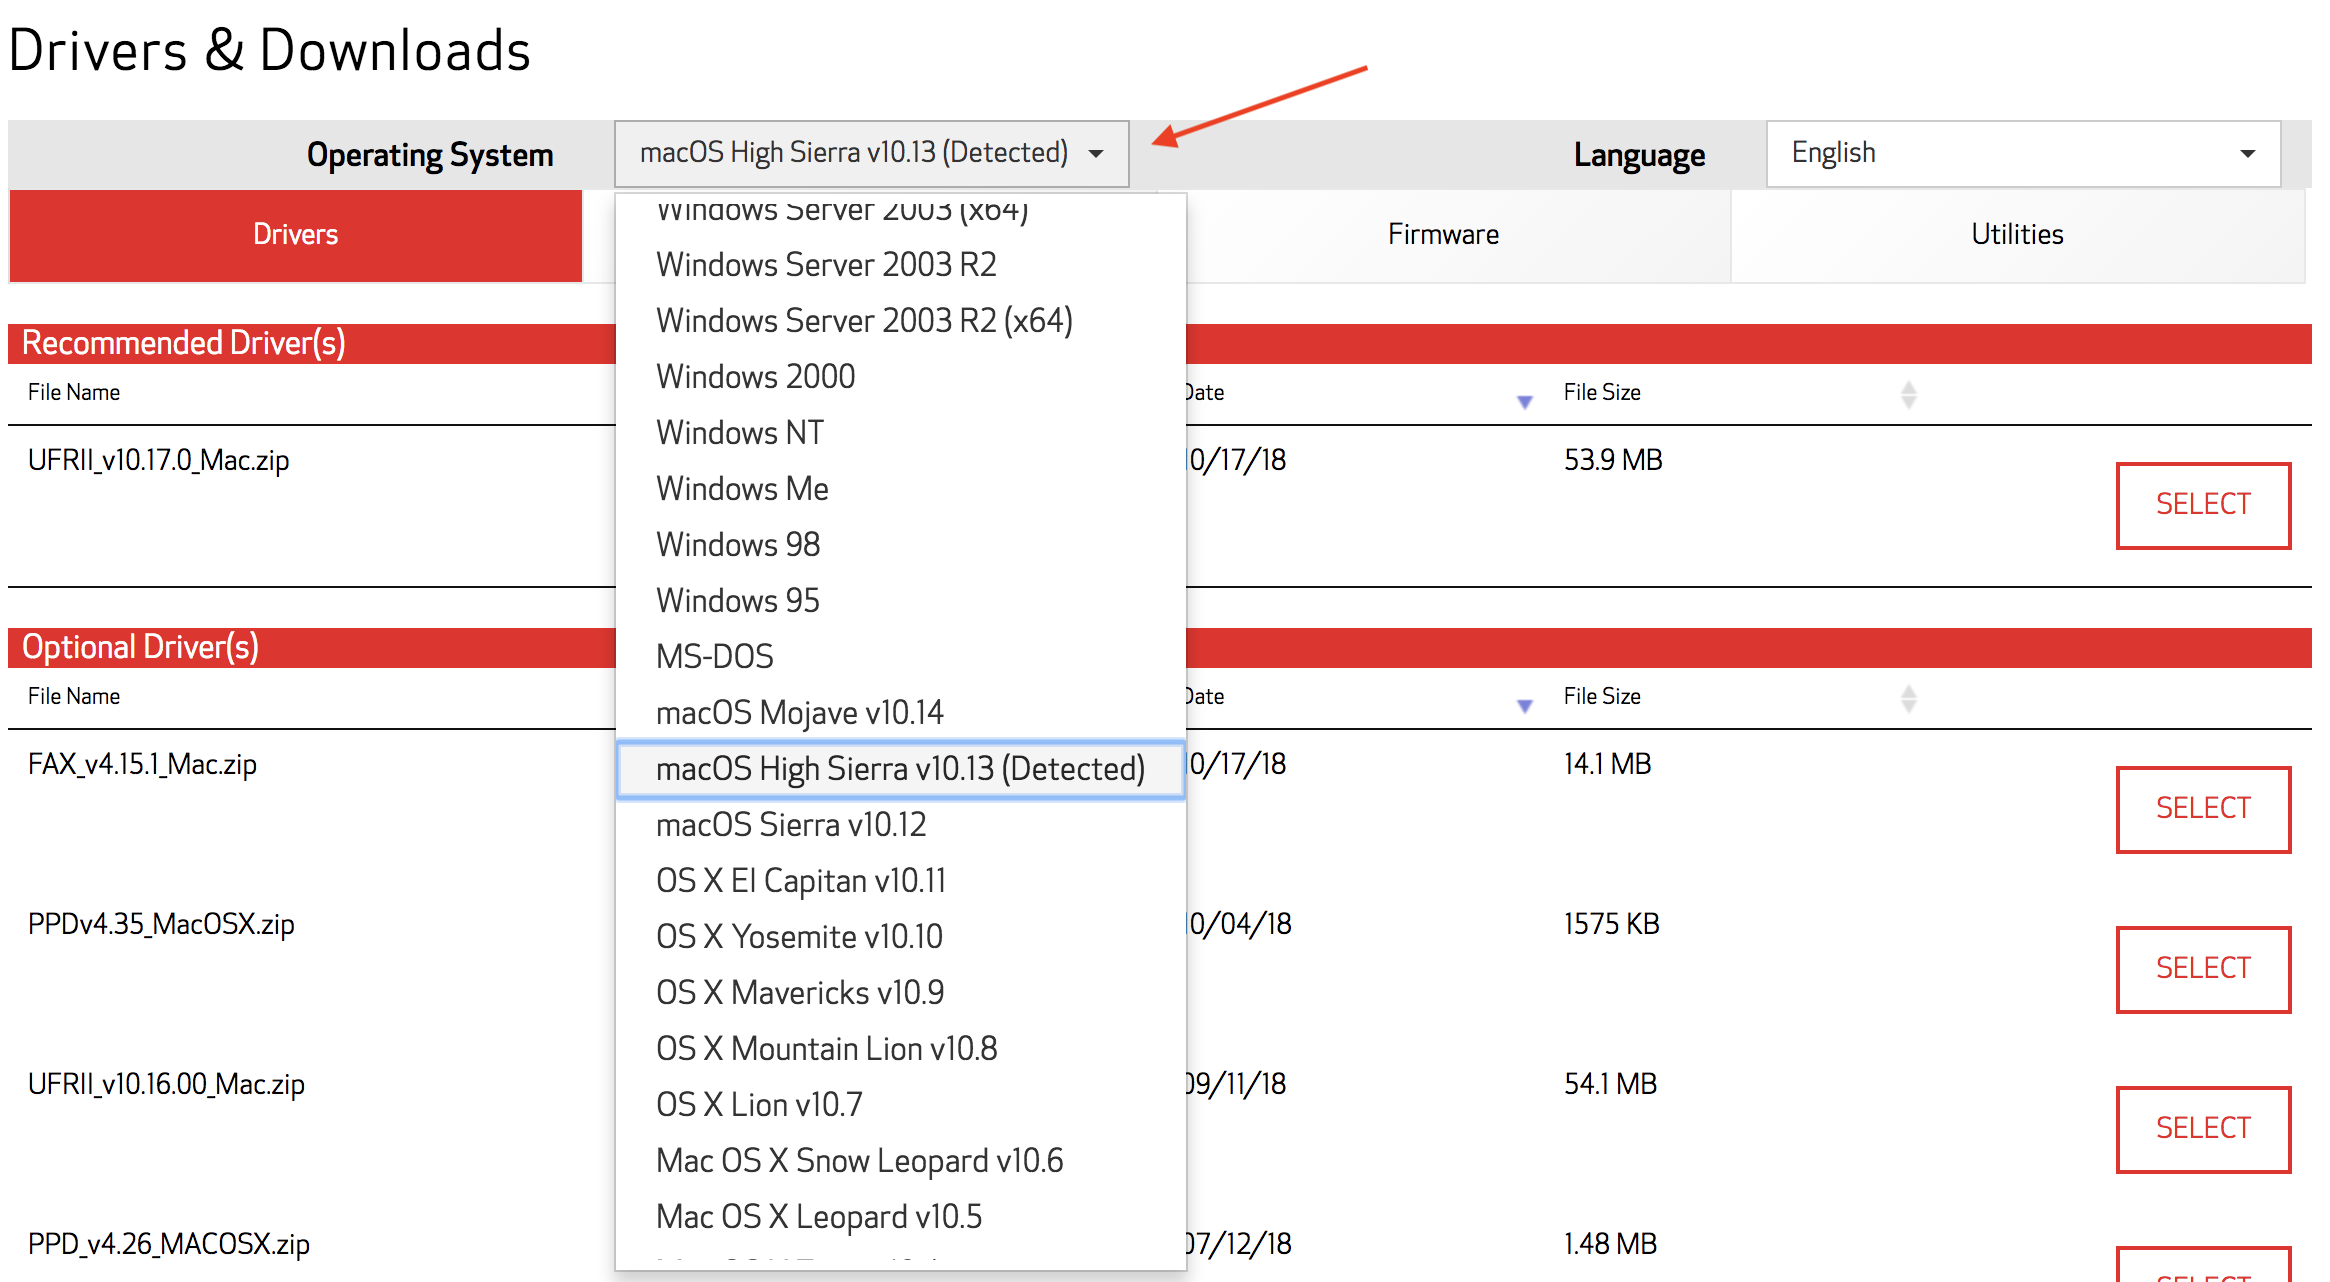The image size is (2330, 1282).
Task: Click File Size header in Recommended Drivers
Action: pos(1602,392)
